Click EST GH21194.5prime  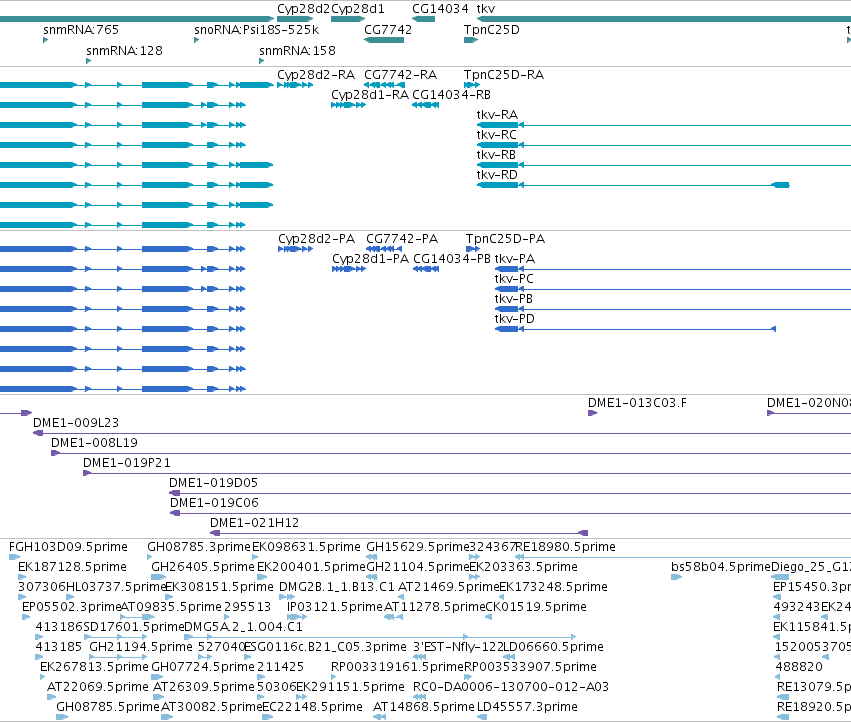click(141, 647)
